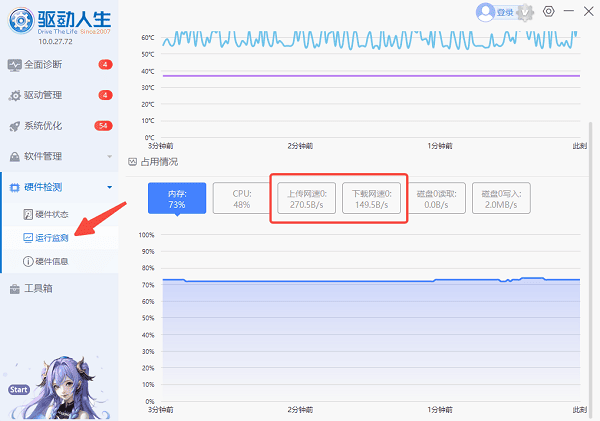Image resolution: width=600 pixels, height=421 pixels.
Task: Click the 驱动管理 gear icon
Action: point(15,96)
